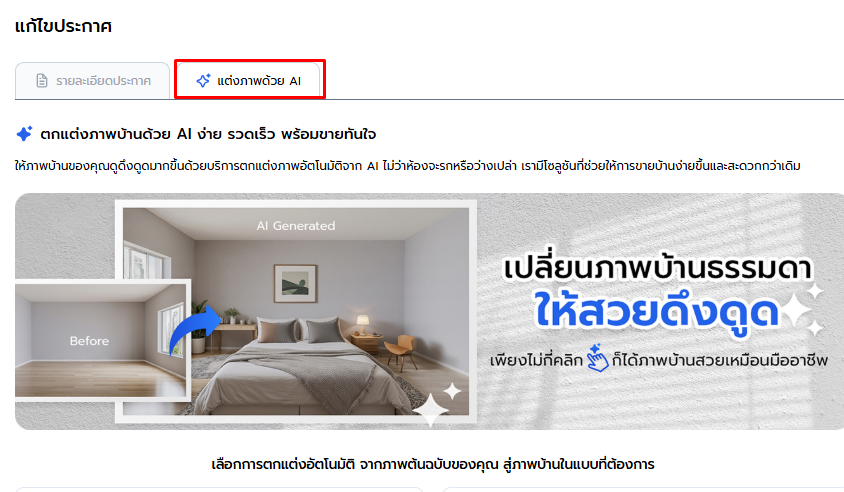This screenshot has width=844, height=492.
Task: Click the Before label on the empty room
Action: pyautogui.click(x=89, y=341)
